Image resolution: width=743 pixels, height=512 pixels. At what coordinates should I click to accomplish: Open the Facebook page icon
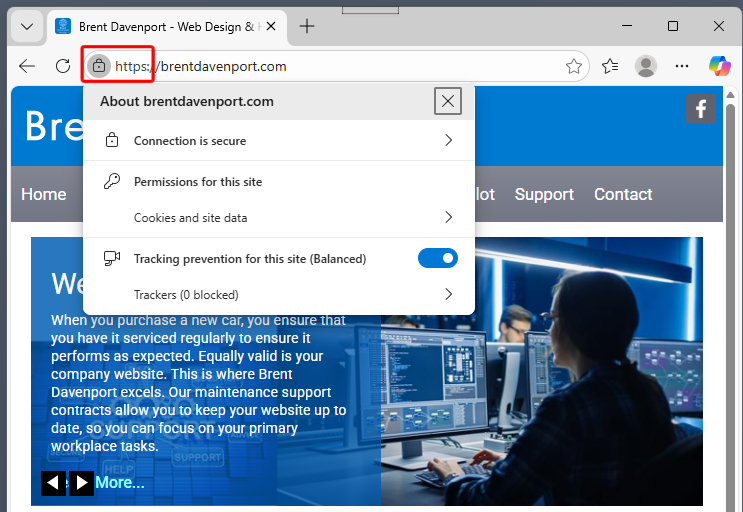700,108
